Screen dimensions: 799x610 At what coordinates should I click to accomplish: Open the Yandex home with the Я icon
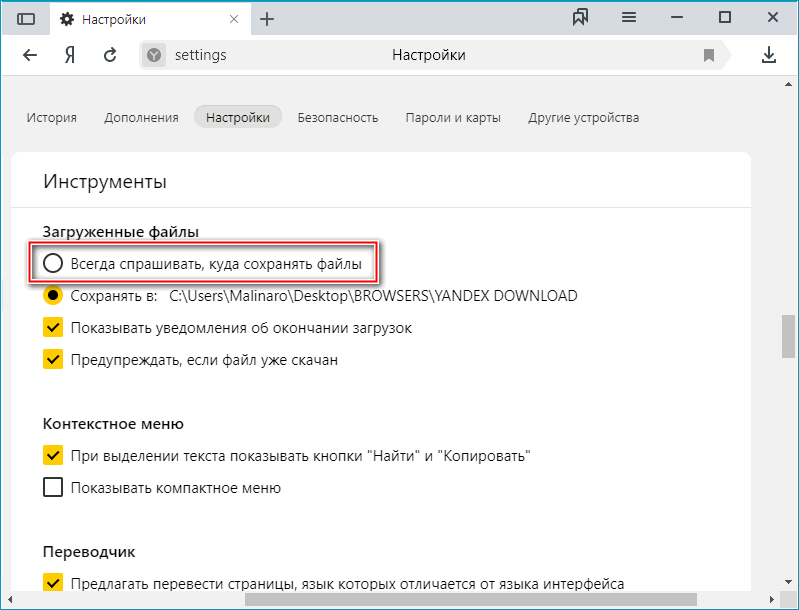(70, 55)
